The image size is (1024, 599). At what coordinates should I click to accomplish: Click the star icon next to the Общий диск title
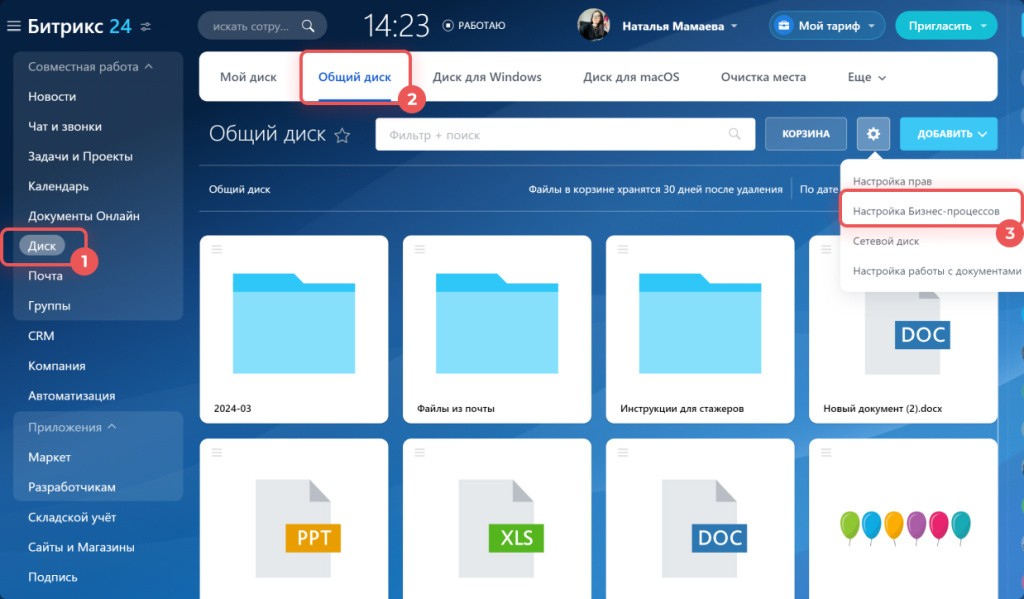[x=342, y=136]
